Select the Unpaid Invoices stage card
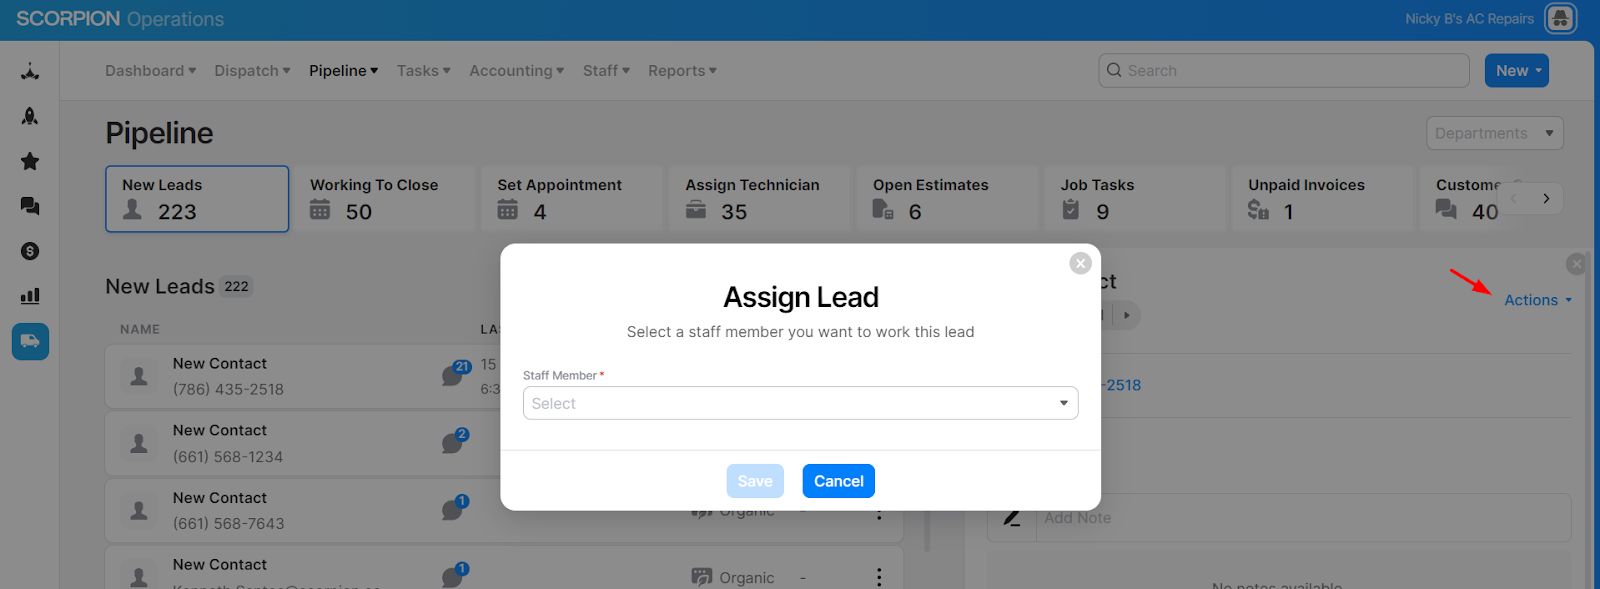This screenshot has width=1600, height=589. [1323, 199]
